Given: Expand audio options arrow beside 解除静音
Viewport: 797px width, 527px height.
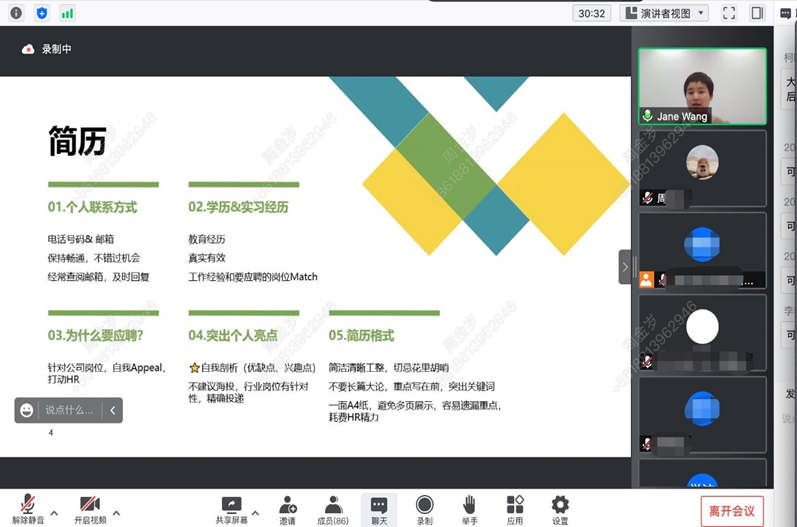Looking at the screenshot, I should pyautogui.click(x=55, y=513).
